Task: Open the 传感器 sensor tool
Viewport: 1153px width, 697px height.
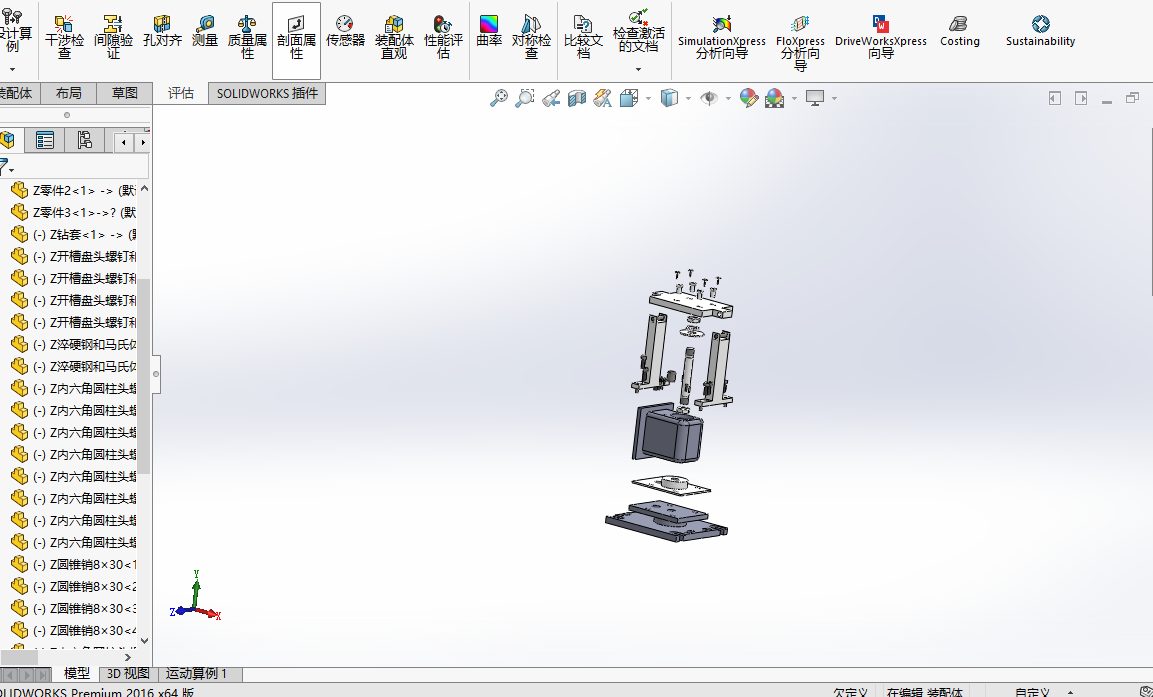Action: [x=345, y=32]
